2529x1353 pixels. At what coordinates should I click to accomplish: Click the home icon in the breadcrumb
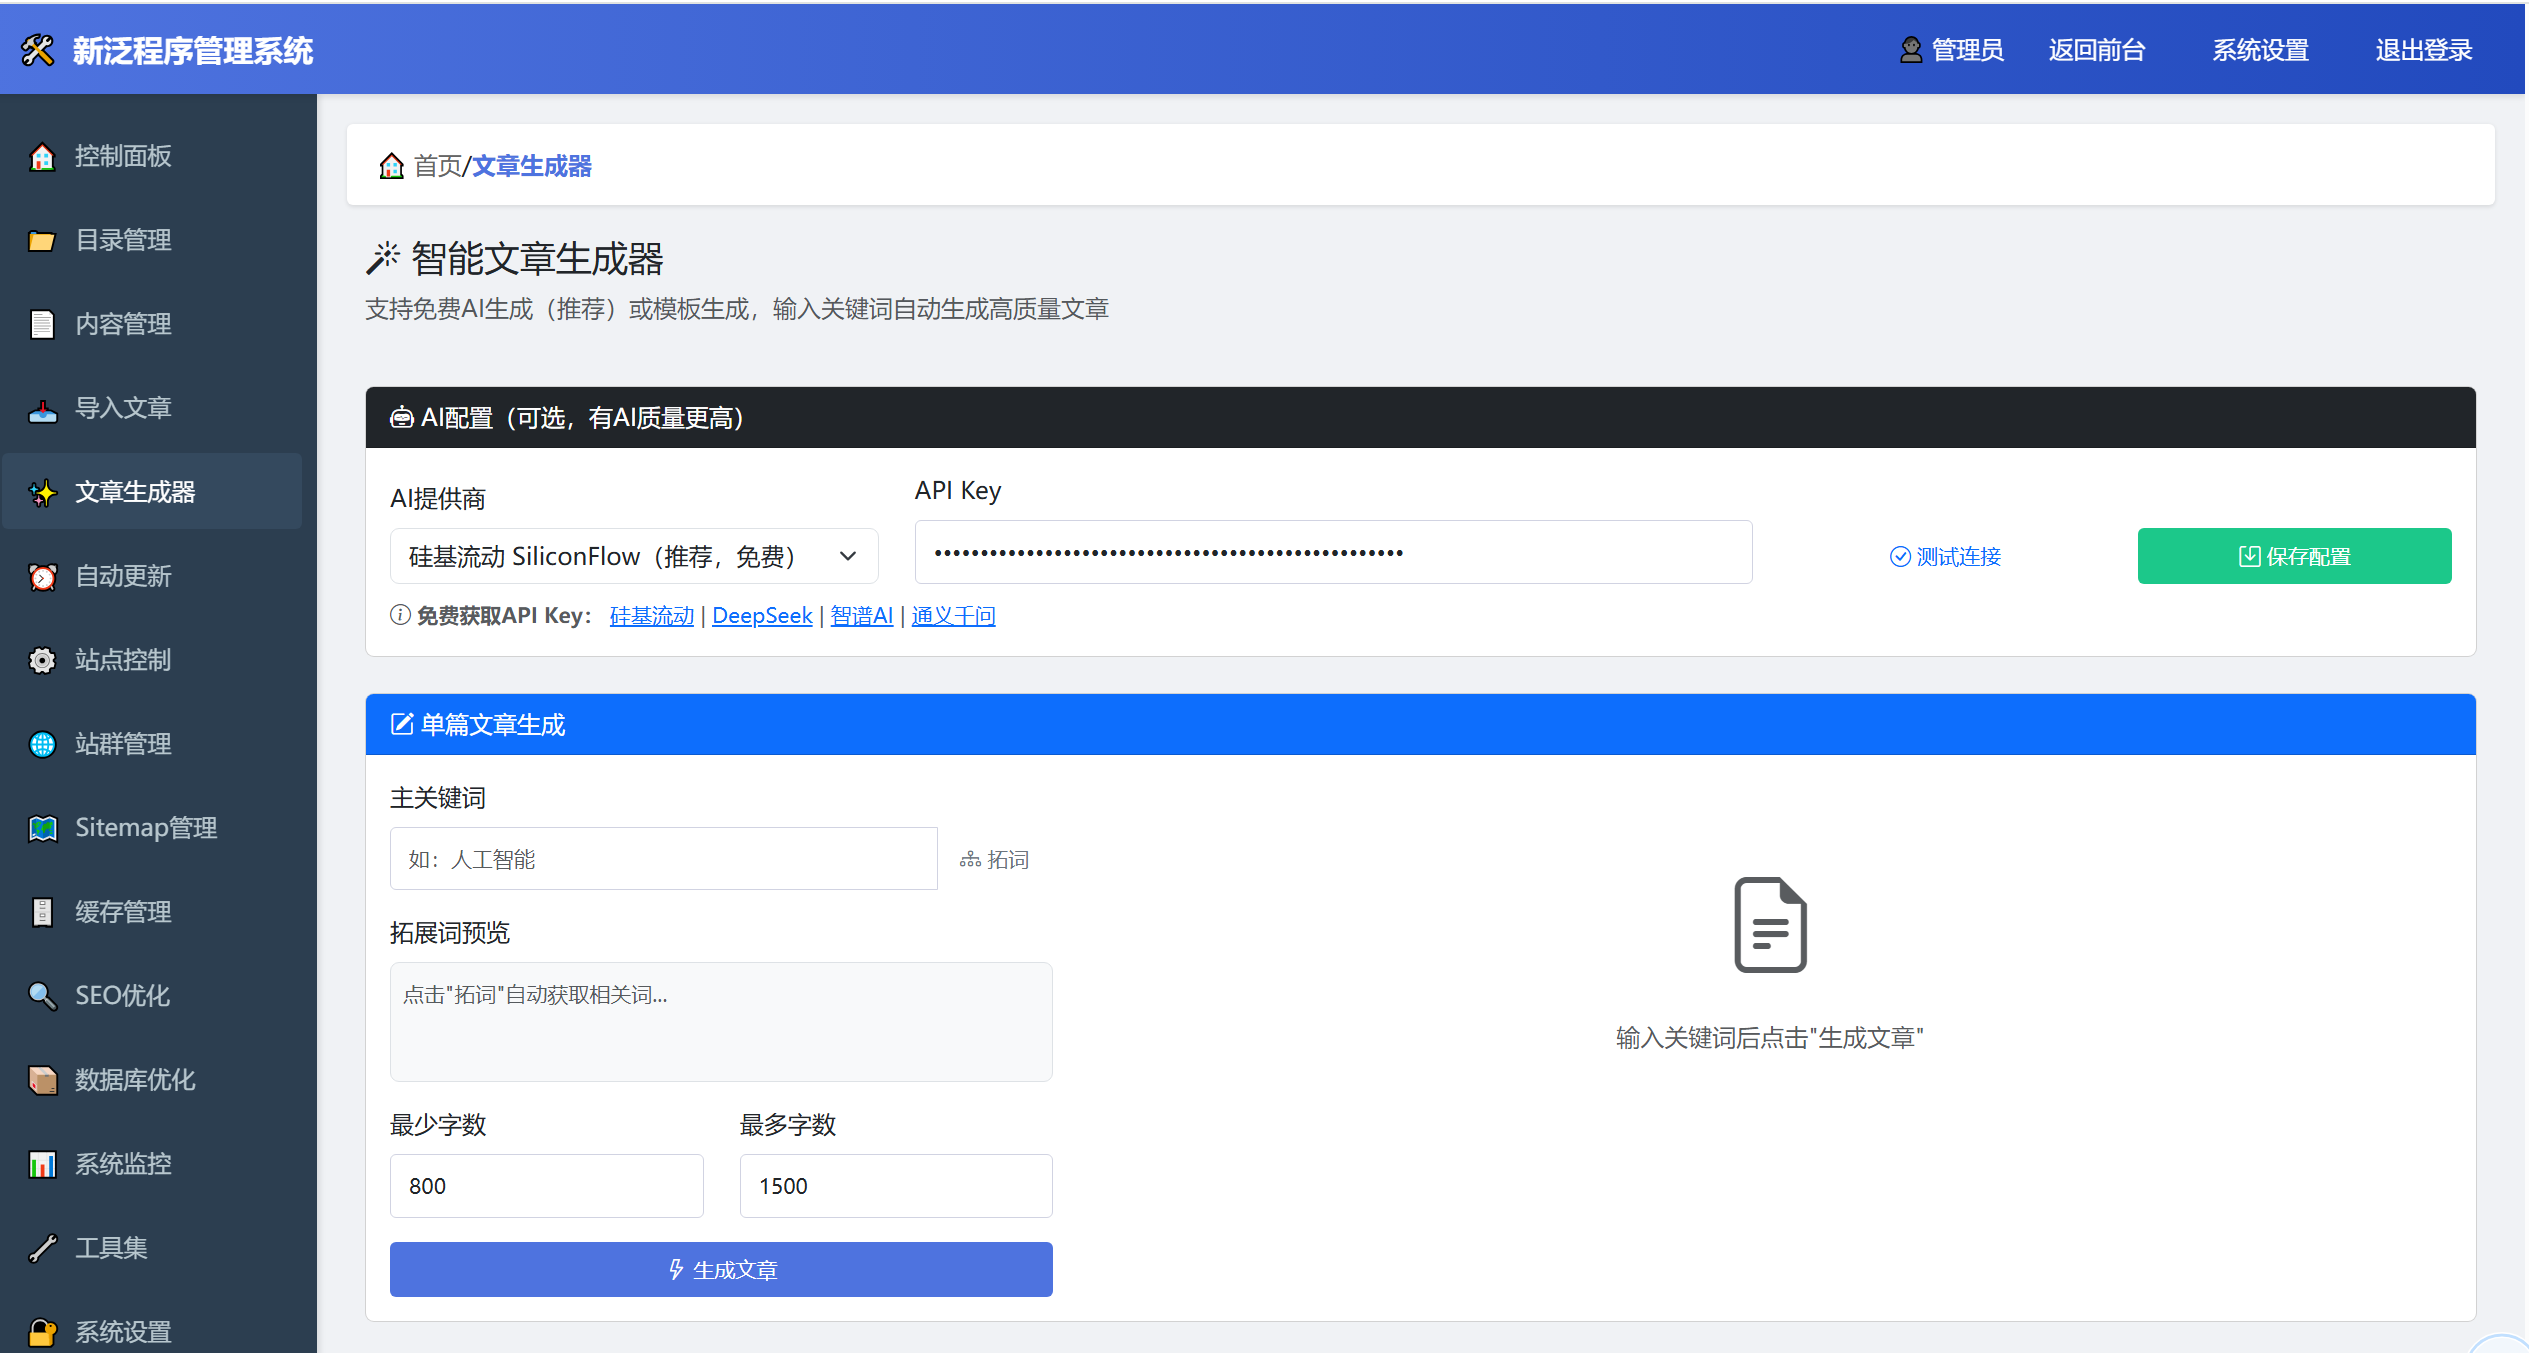[x=392, y=165]
